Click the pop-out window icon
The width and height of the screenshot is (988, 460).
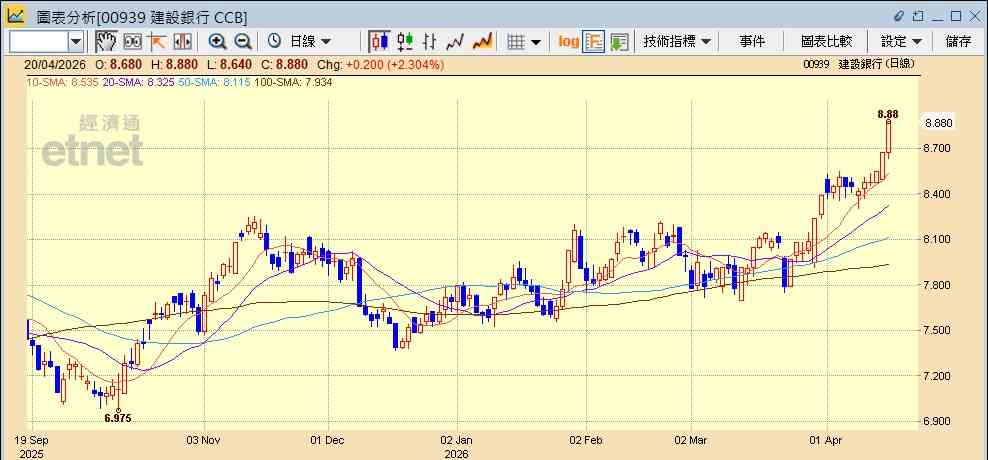(x=918, y=15)
